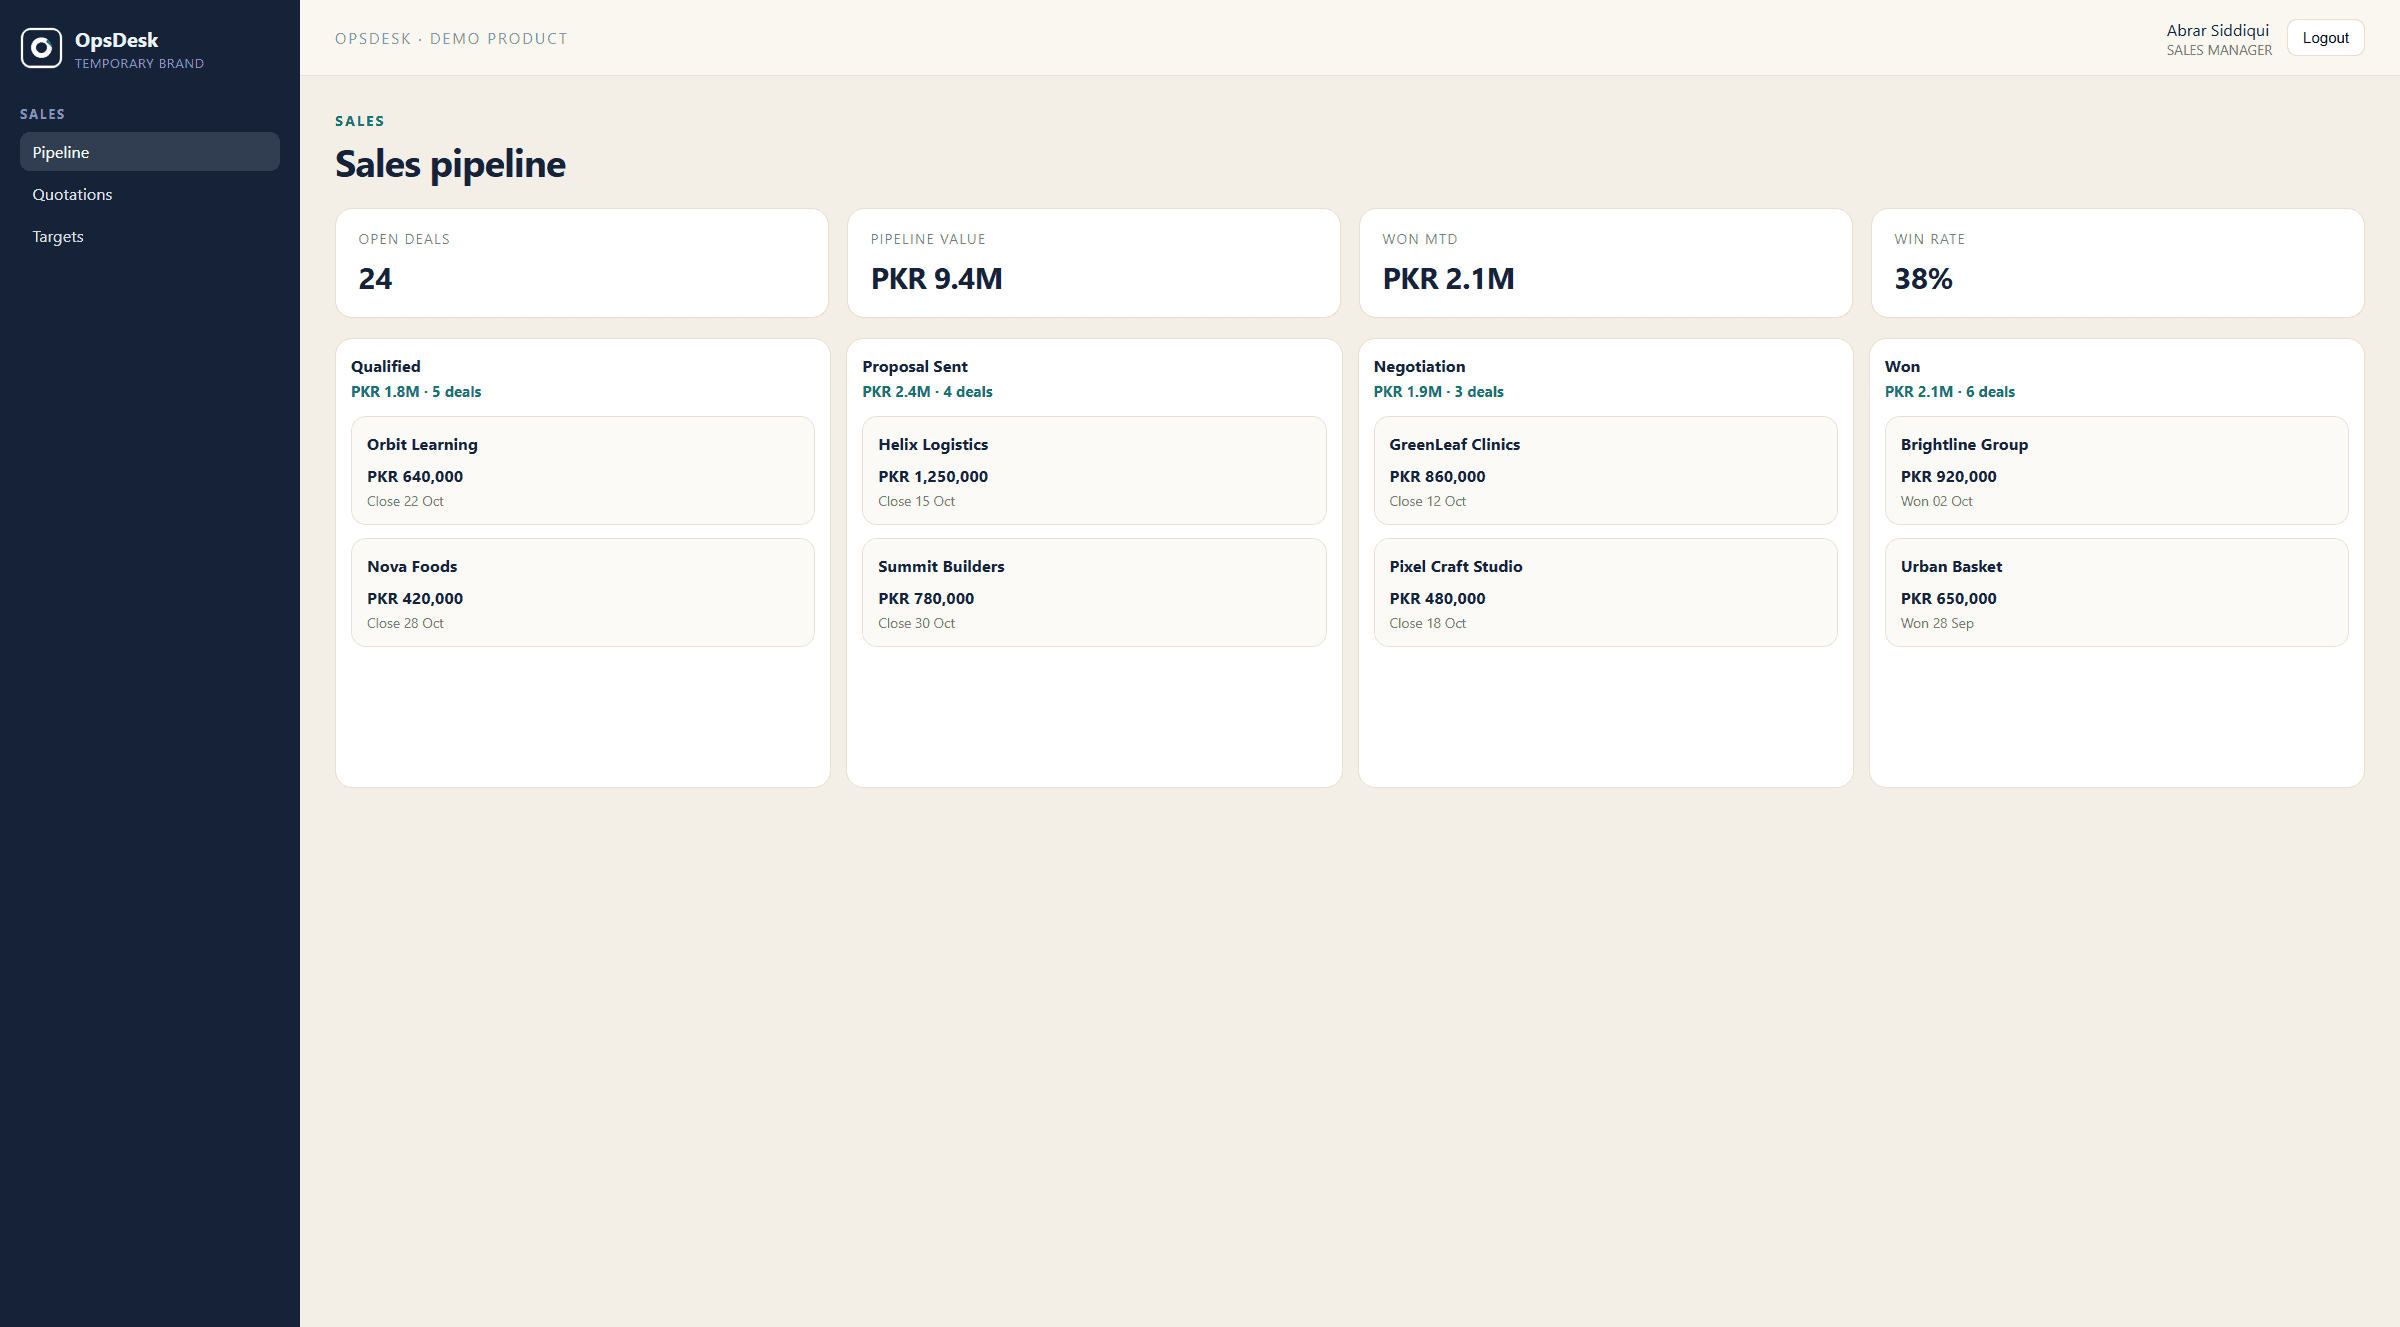Click the 'PKR 1,250,000' amount
2400x1327 pixels.
click(933, 477)
